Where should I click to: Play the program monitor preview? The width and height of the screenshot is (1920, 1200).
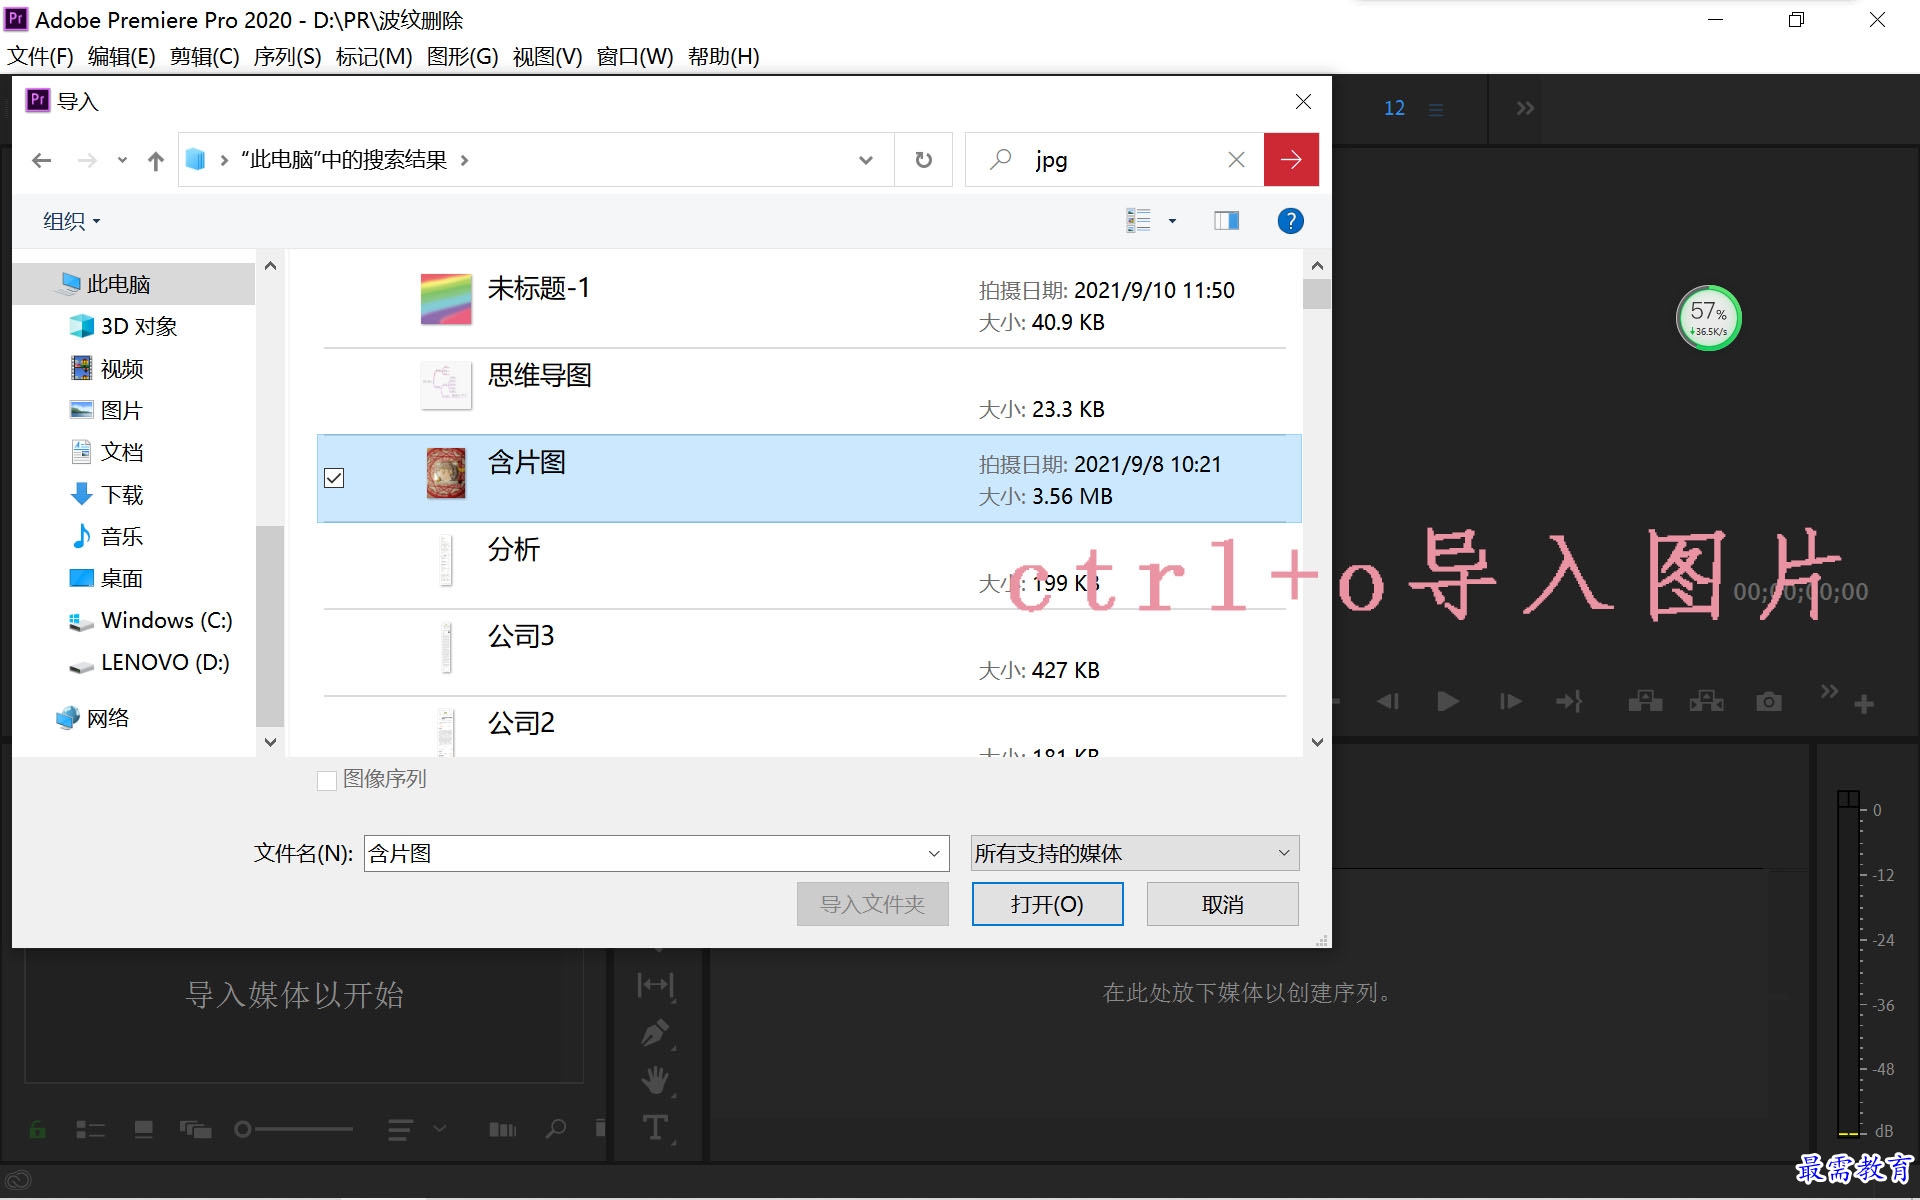pos(1447,702)
